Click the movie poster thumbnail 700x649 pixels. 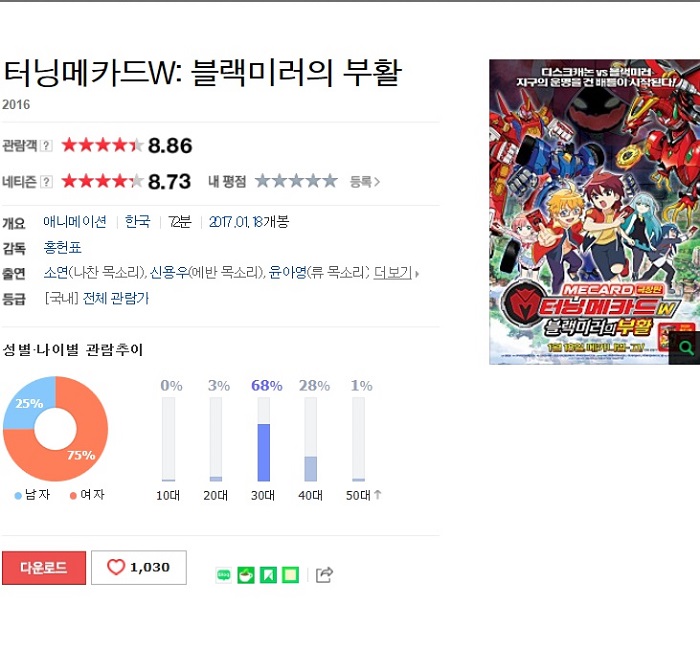(x=595, y=212)
